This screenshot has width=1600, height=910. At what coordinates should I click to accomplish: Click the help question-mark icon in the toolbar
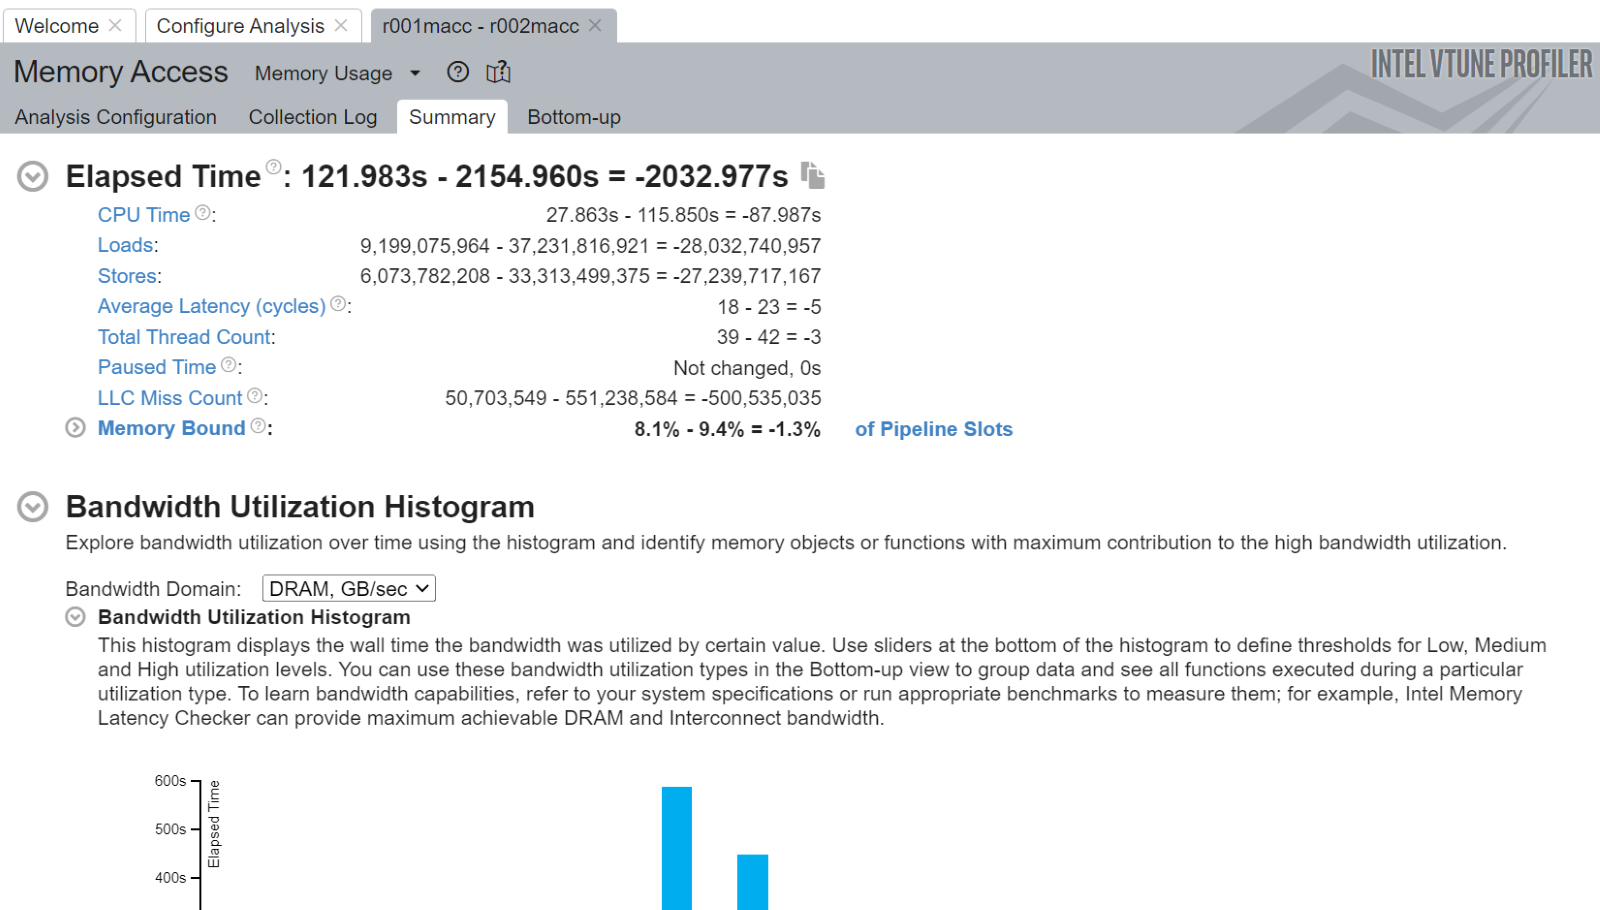point(458,72)
